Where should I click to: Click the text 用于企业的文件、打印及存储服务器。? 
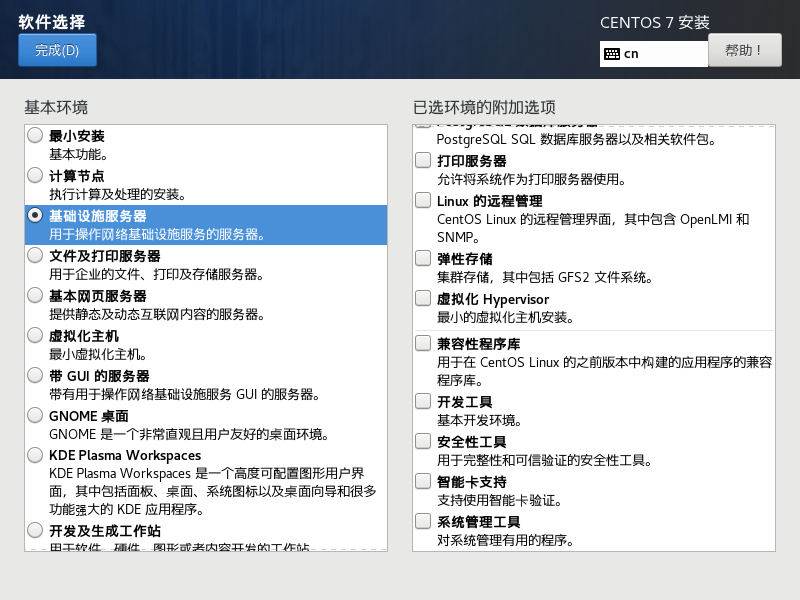pos(157,274)
